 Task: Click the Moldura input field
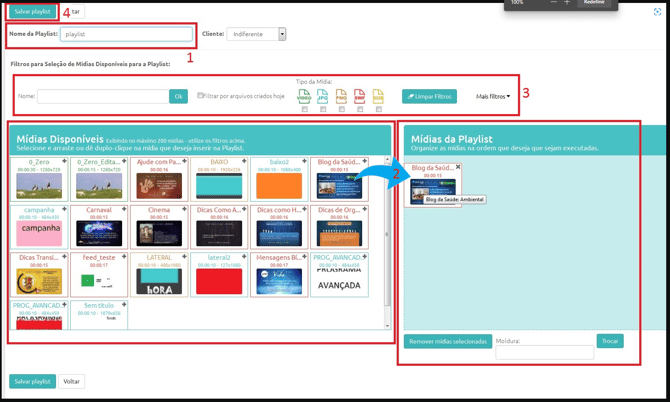coord(544,353)
